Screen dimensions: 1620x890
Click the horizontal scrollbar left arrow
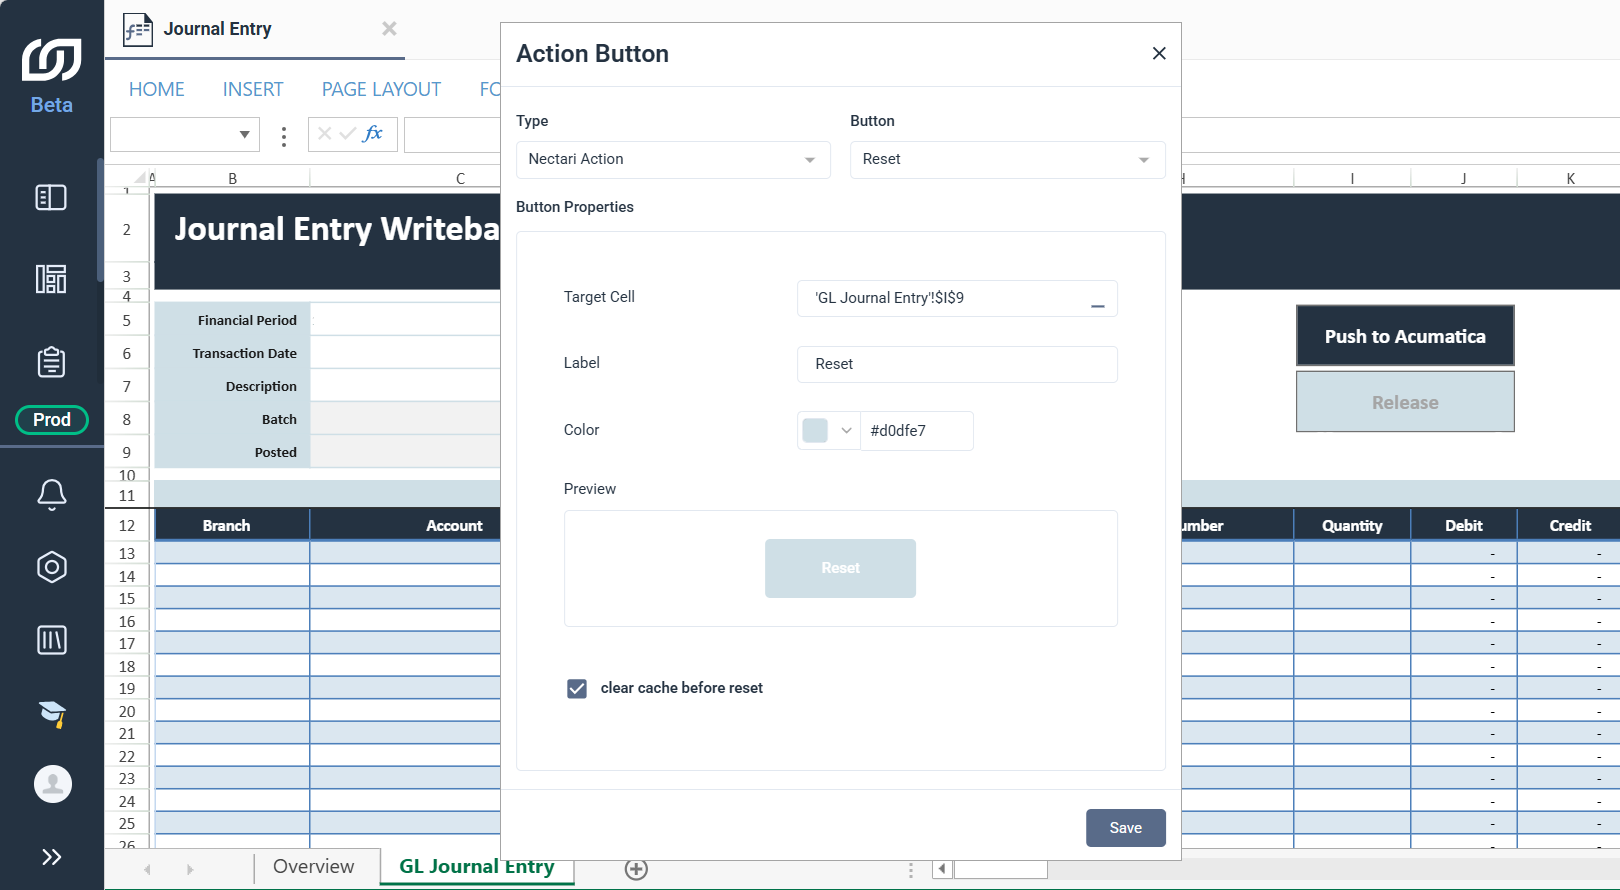tap(942, 869)
